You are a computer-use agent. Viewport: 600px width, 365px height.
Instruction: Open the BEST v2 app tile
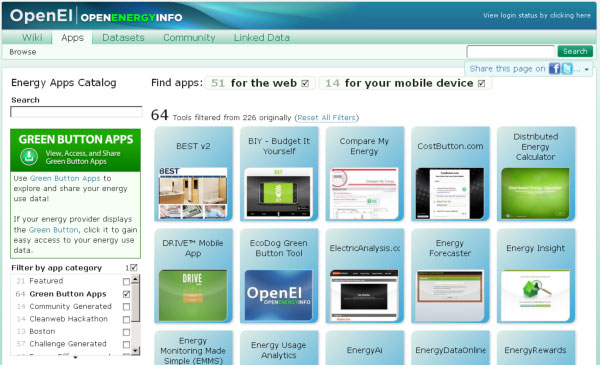click(193, 174)
